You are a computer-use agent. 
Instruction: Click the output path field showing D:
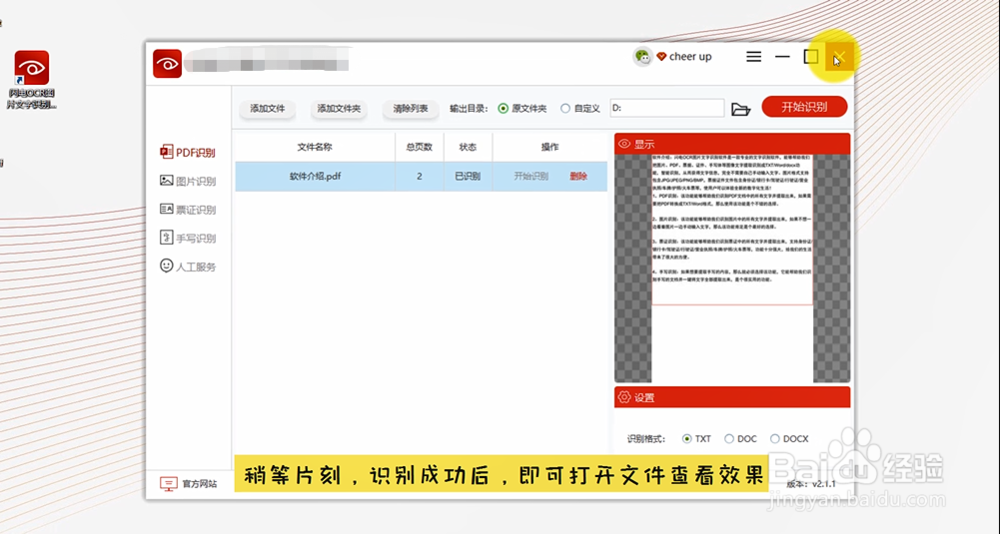coord(666,108)
